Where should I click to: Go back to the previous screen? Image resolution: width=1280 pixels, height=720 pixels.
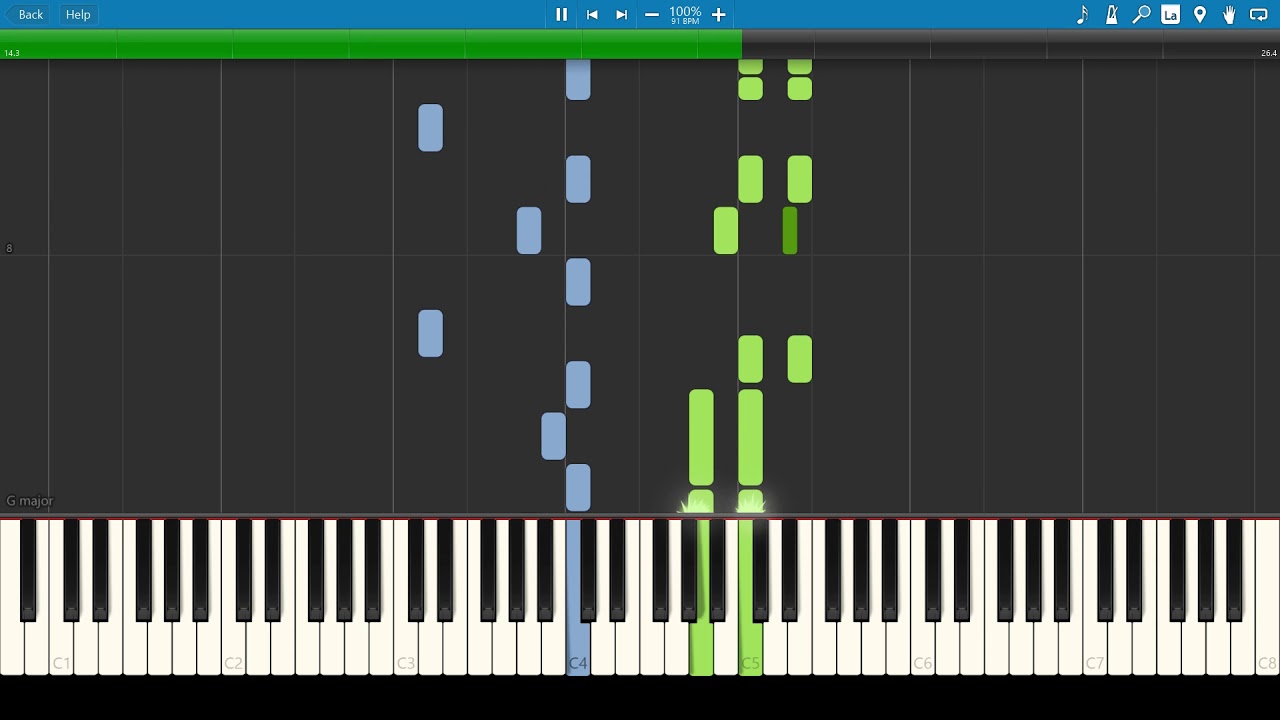25,14
